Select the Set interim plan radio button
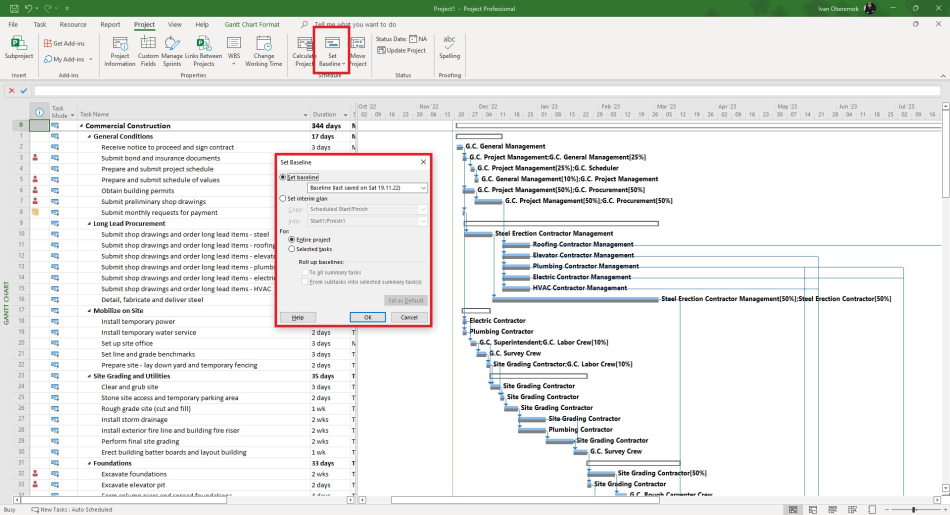This screenshot has height=515, width=950. coord(283,198)
